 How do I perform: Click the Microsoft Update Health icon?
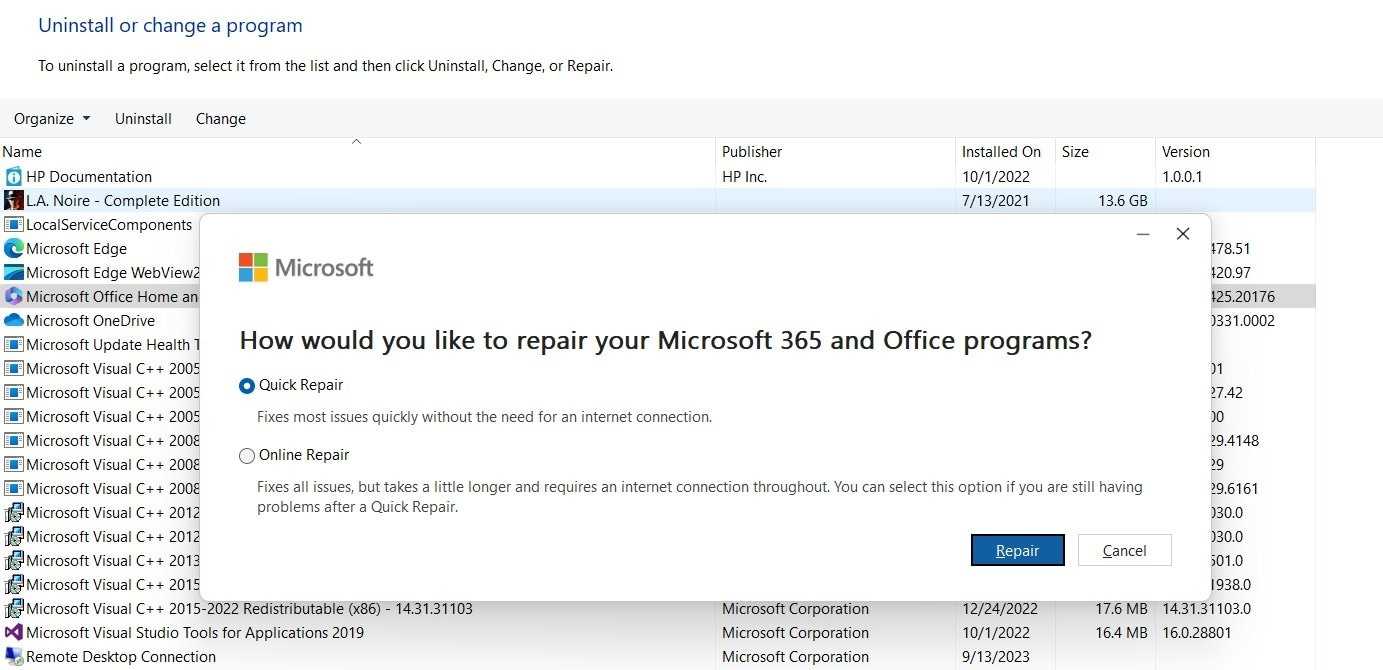(x=13, y=345)
